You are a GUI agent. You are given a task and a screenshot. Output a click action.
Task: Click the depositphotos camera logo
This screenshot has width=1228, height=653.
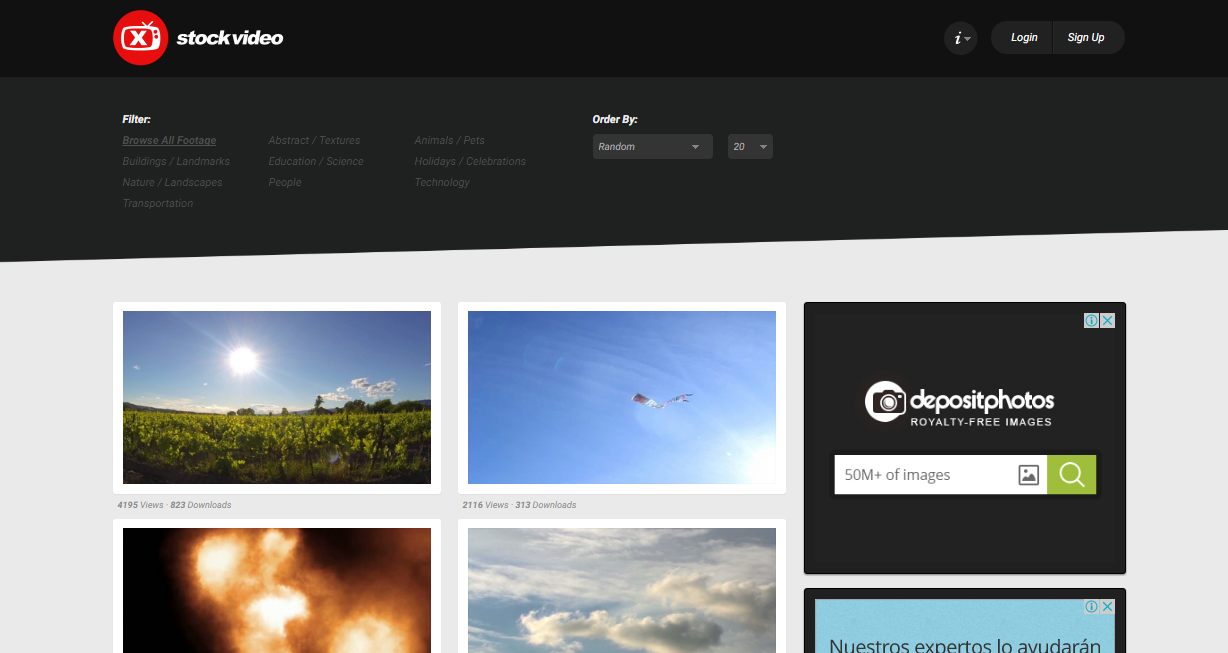[886, 401]
